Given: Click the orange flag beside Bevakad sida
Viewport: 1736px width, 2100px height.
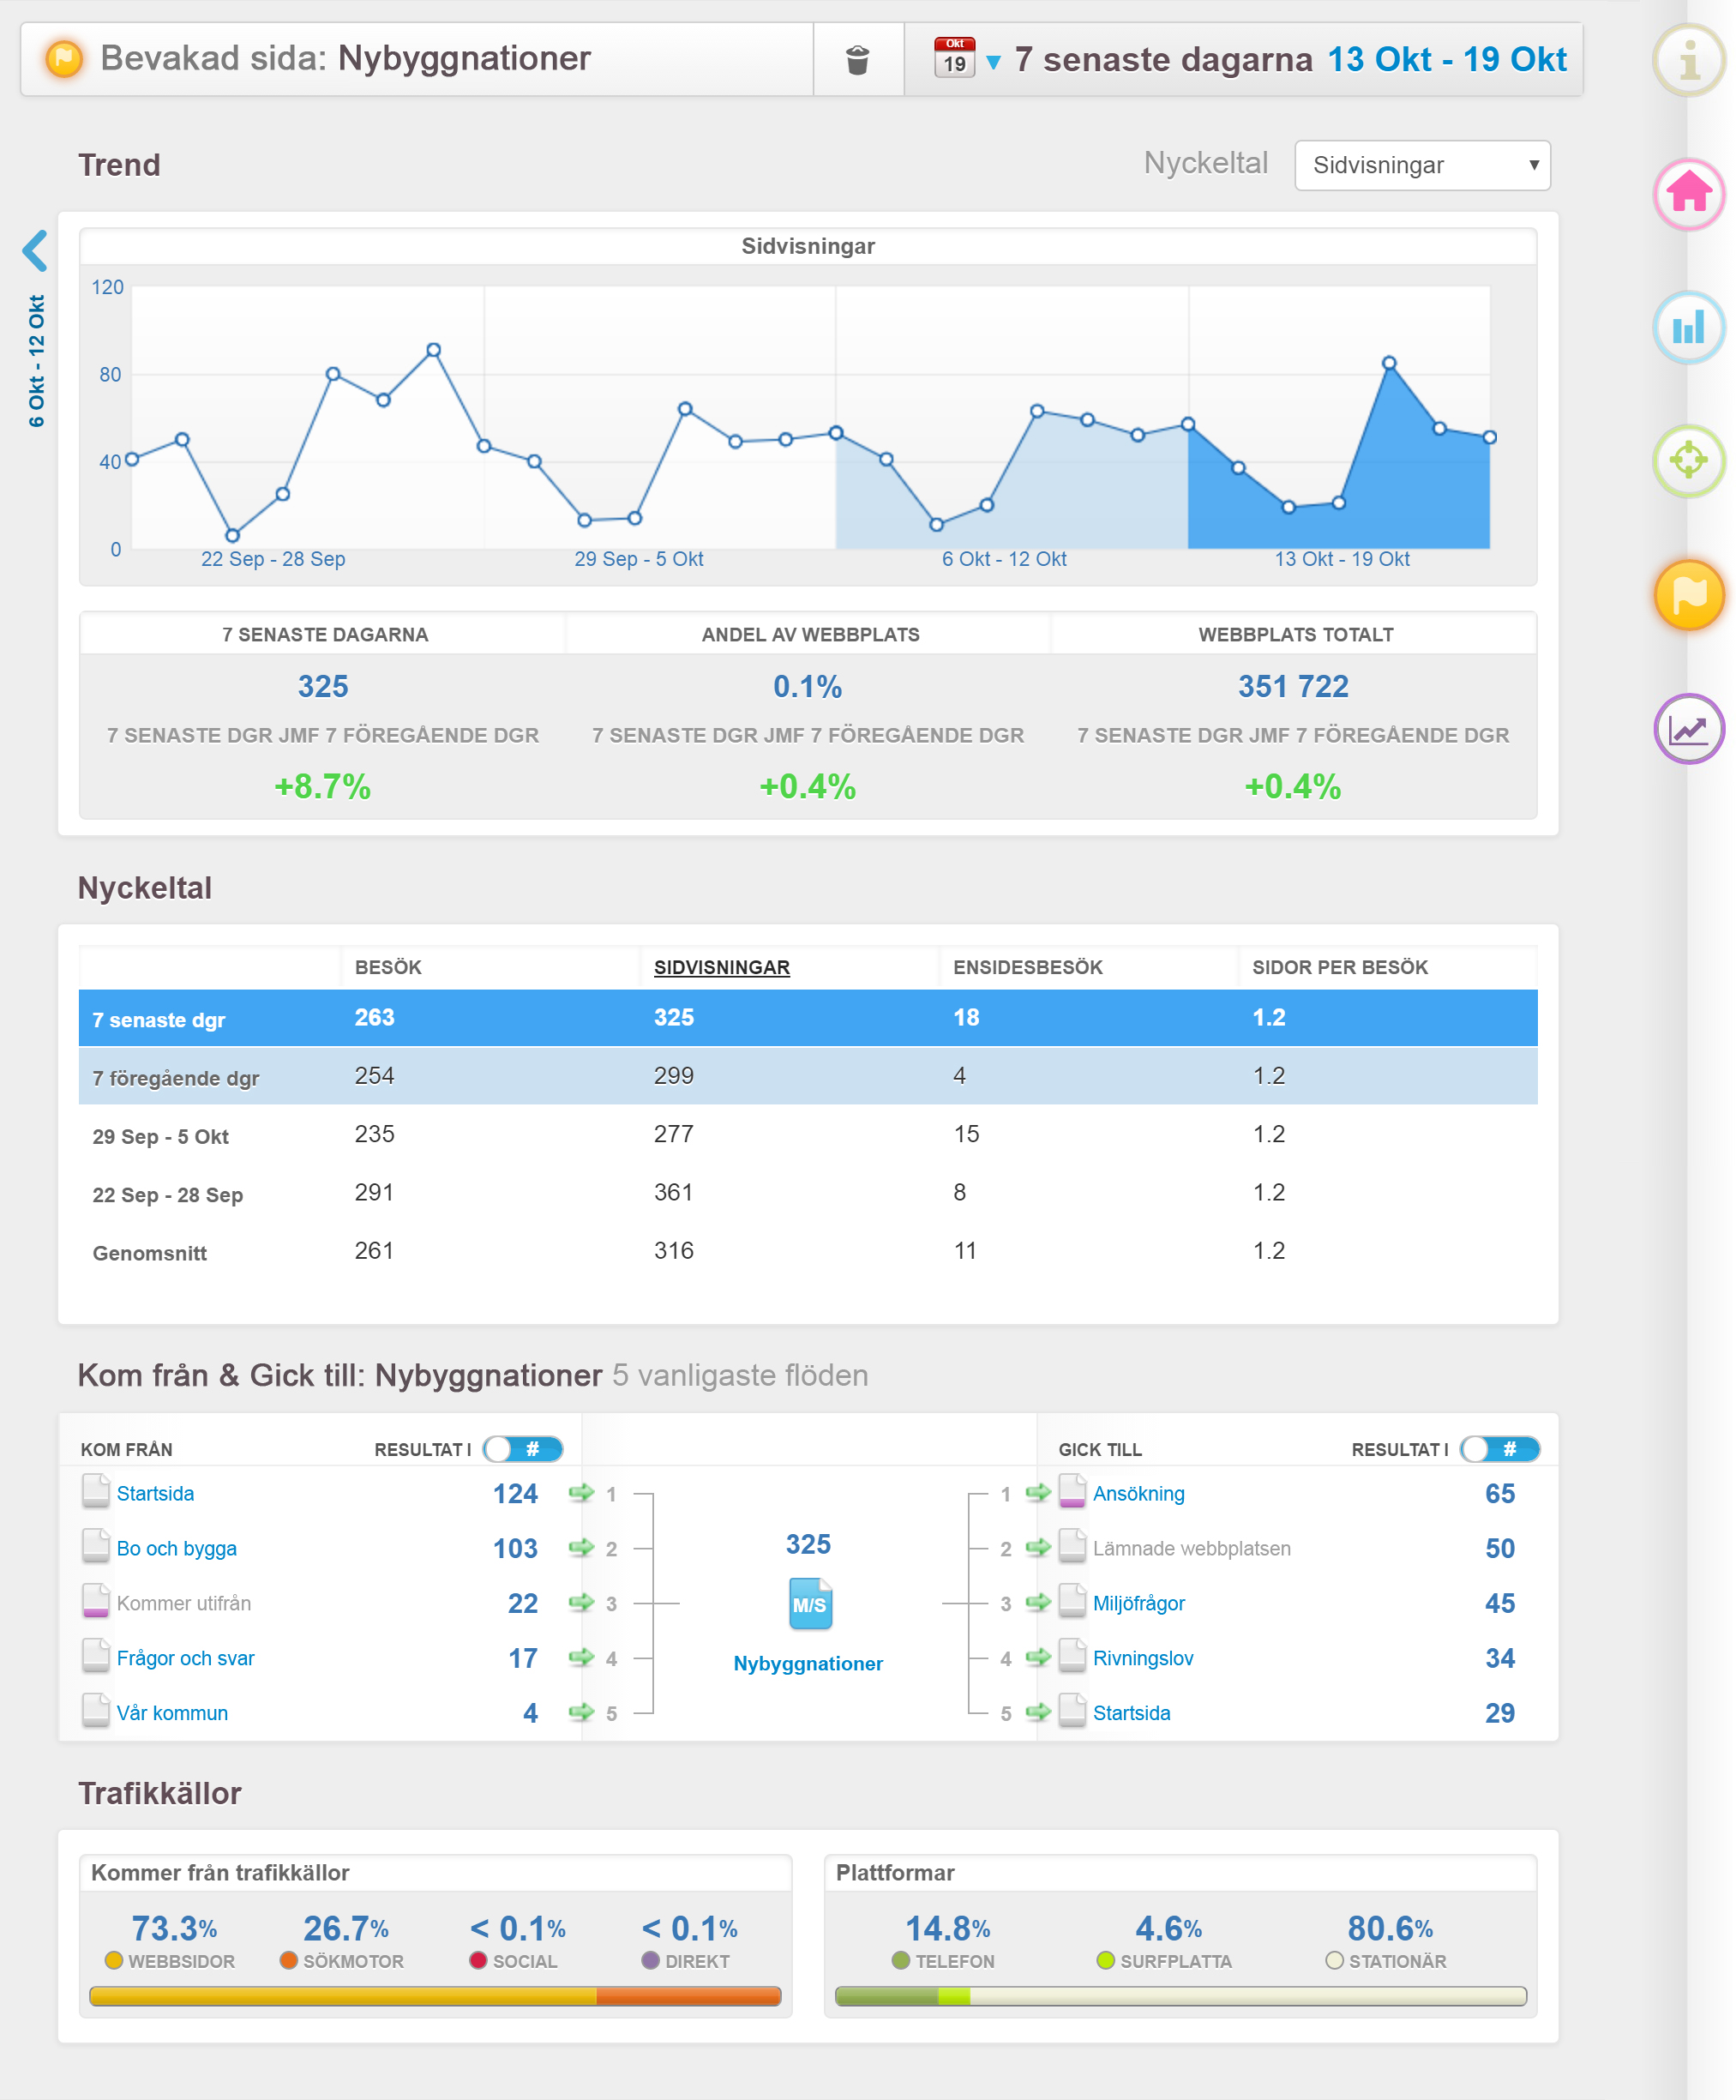Looking at the screenshot, I should pyautogui.click(x=64, y=58).
